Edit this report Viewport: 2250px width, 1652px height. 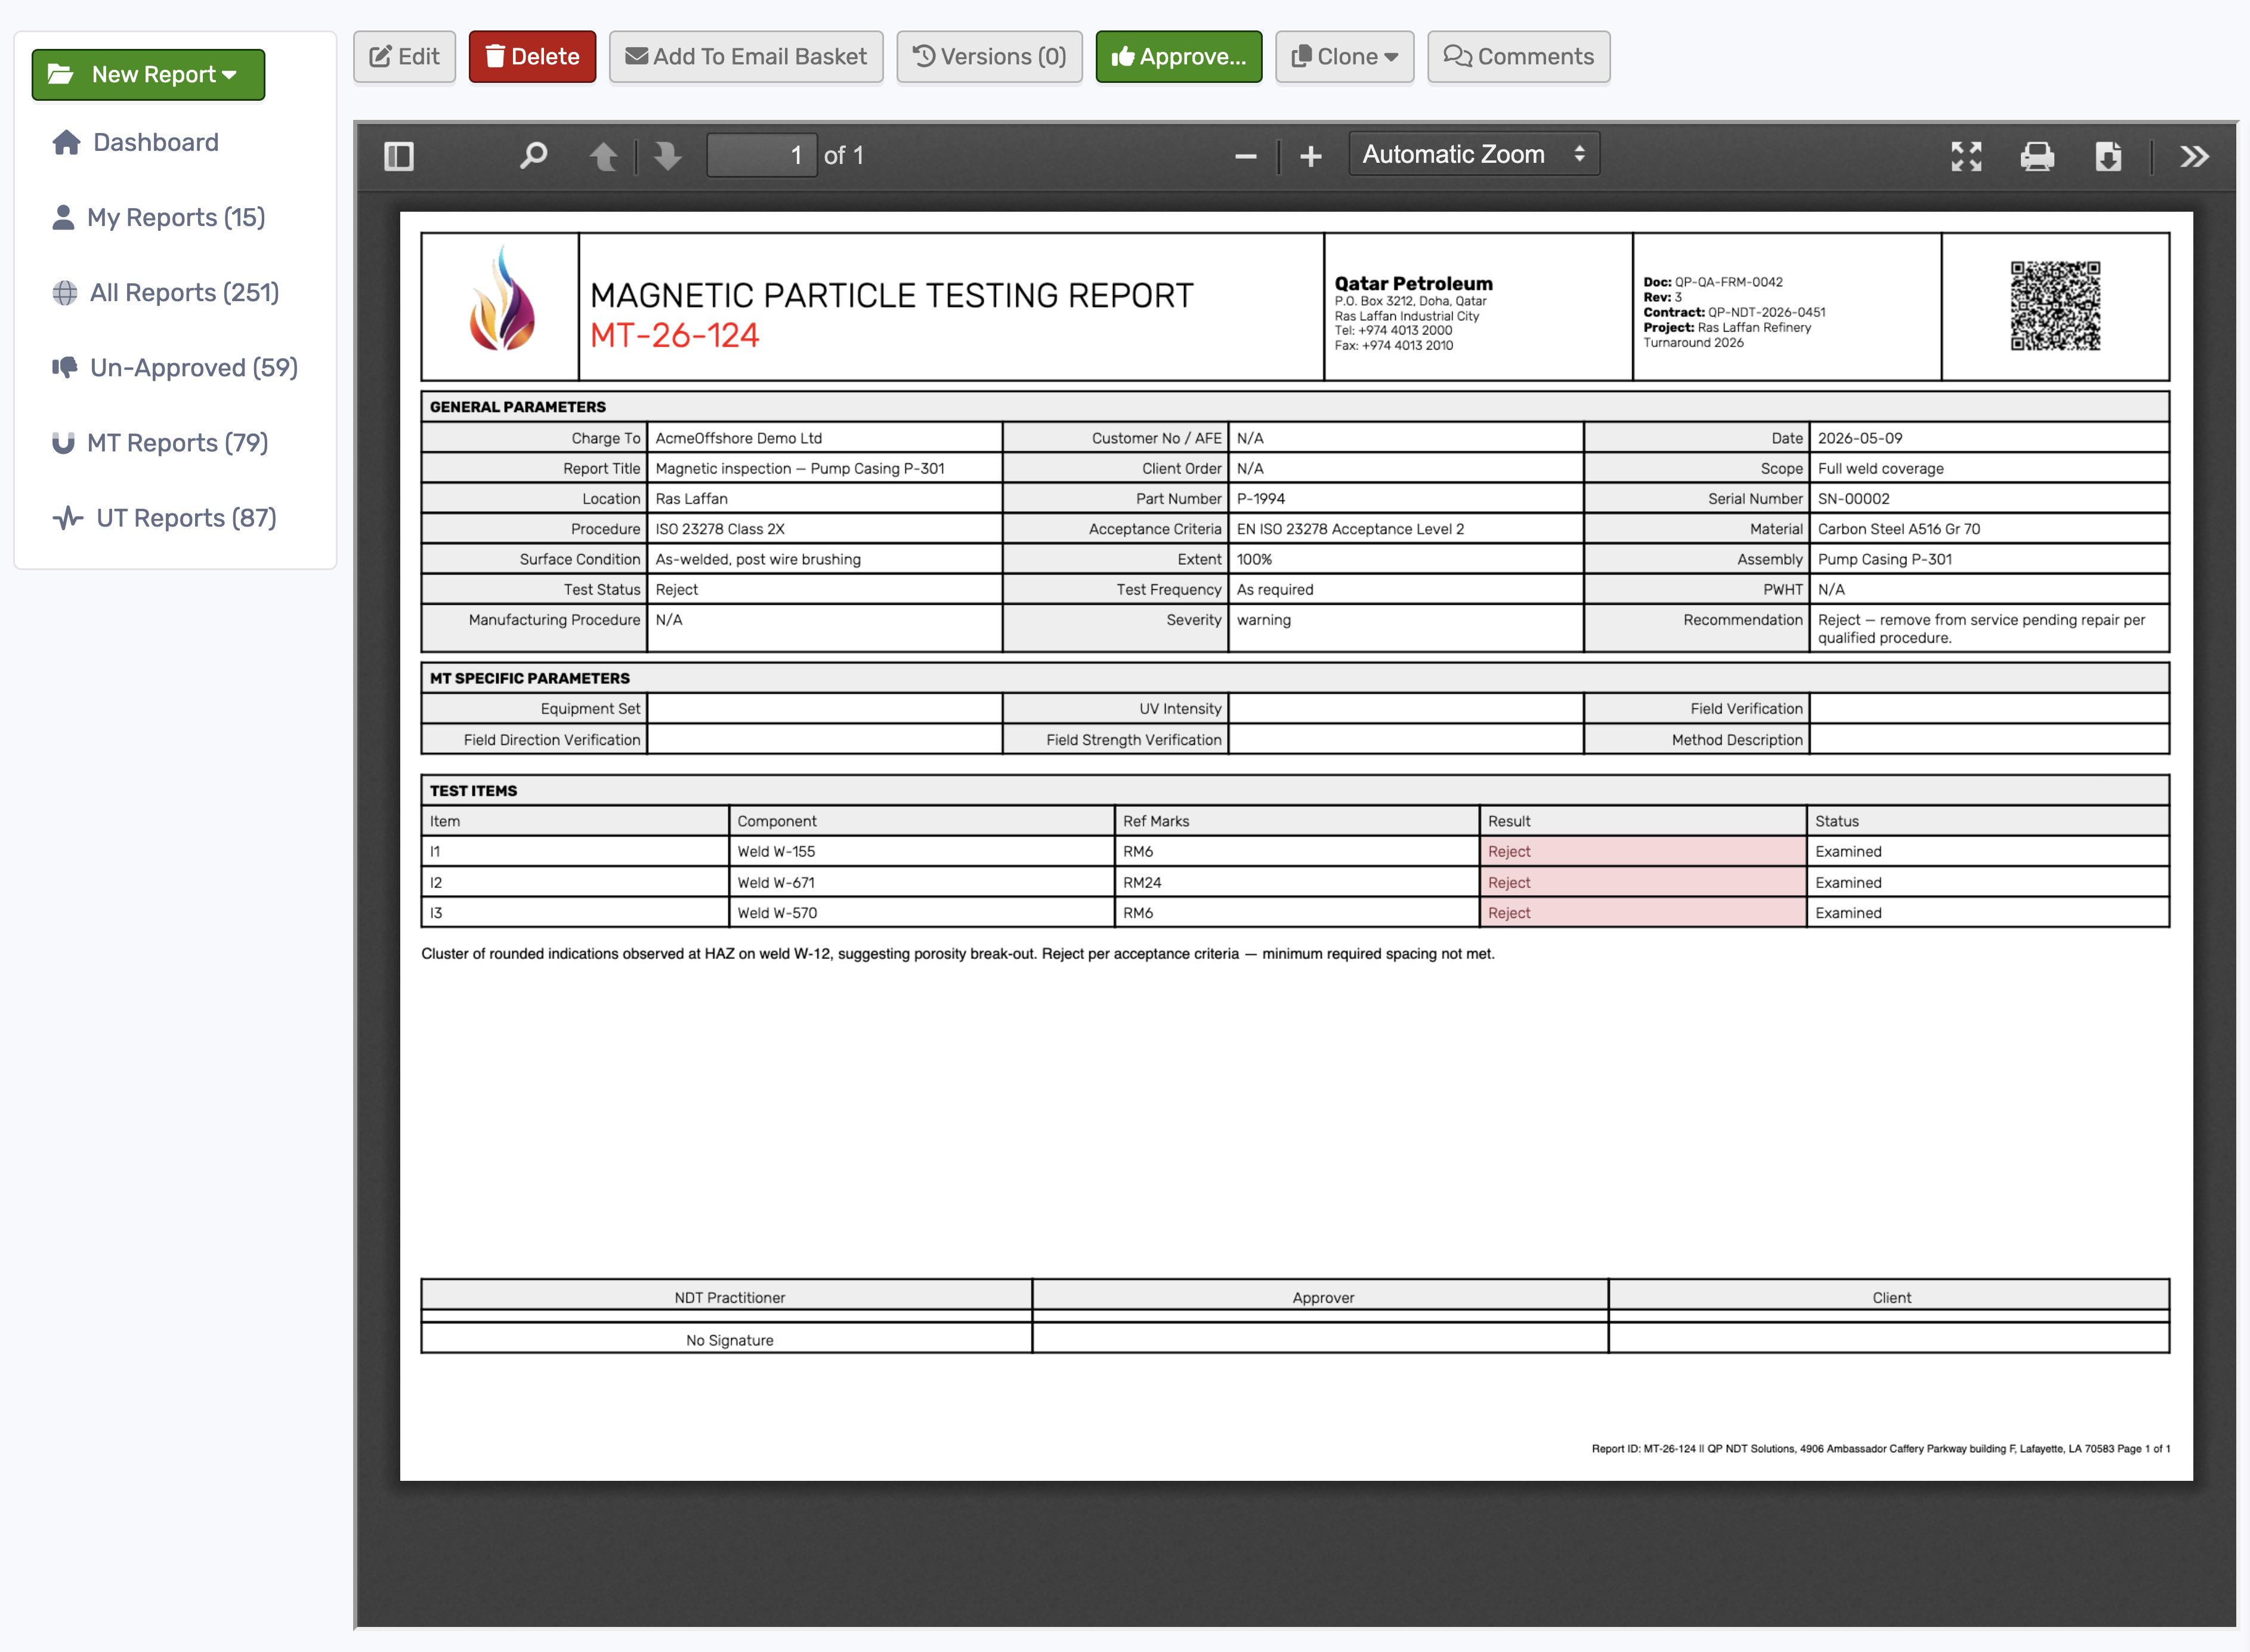[x=404, y=56]
